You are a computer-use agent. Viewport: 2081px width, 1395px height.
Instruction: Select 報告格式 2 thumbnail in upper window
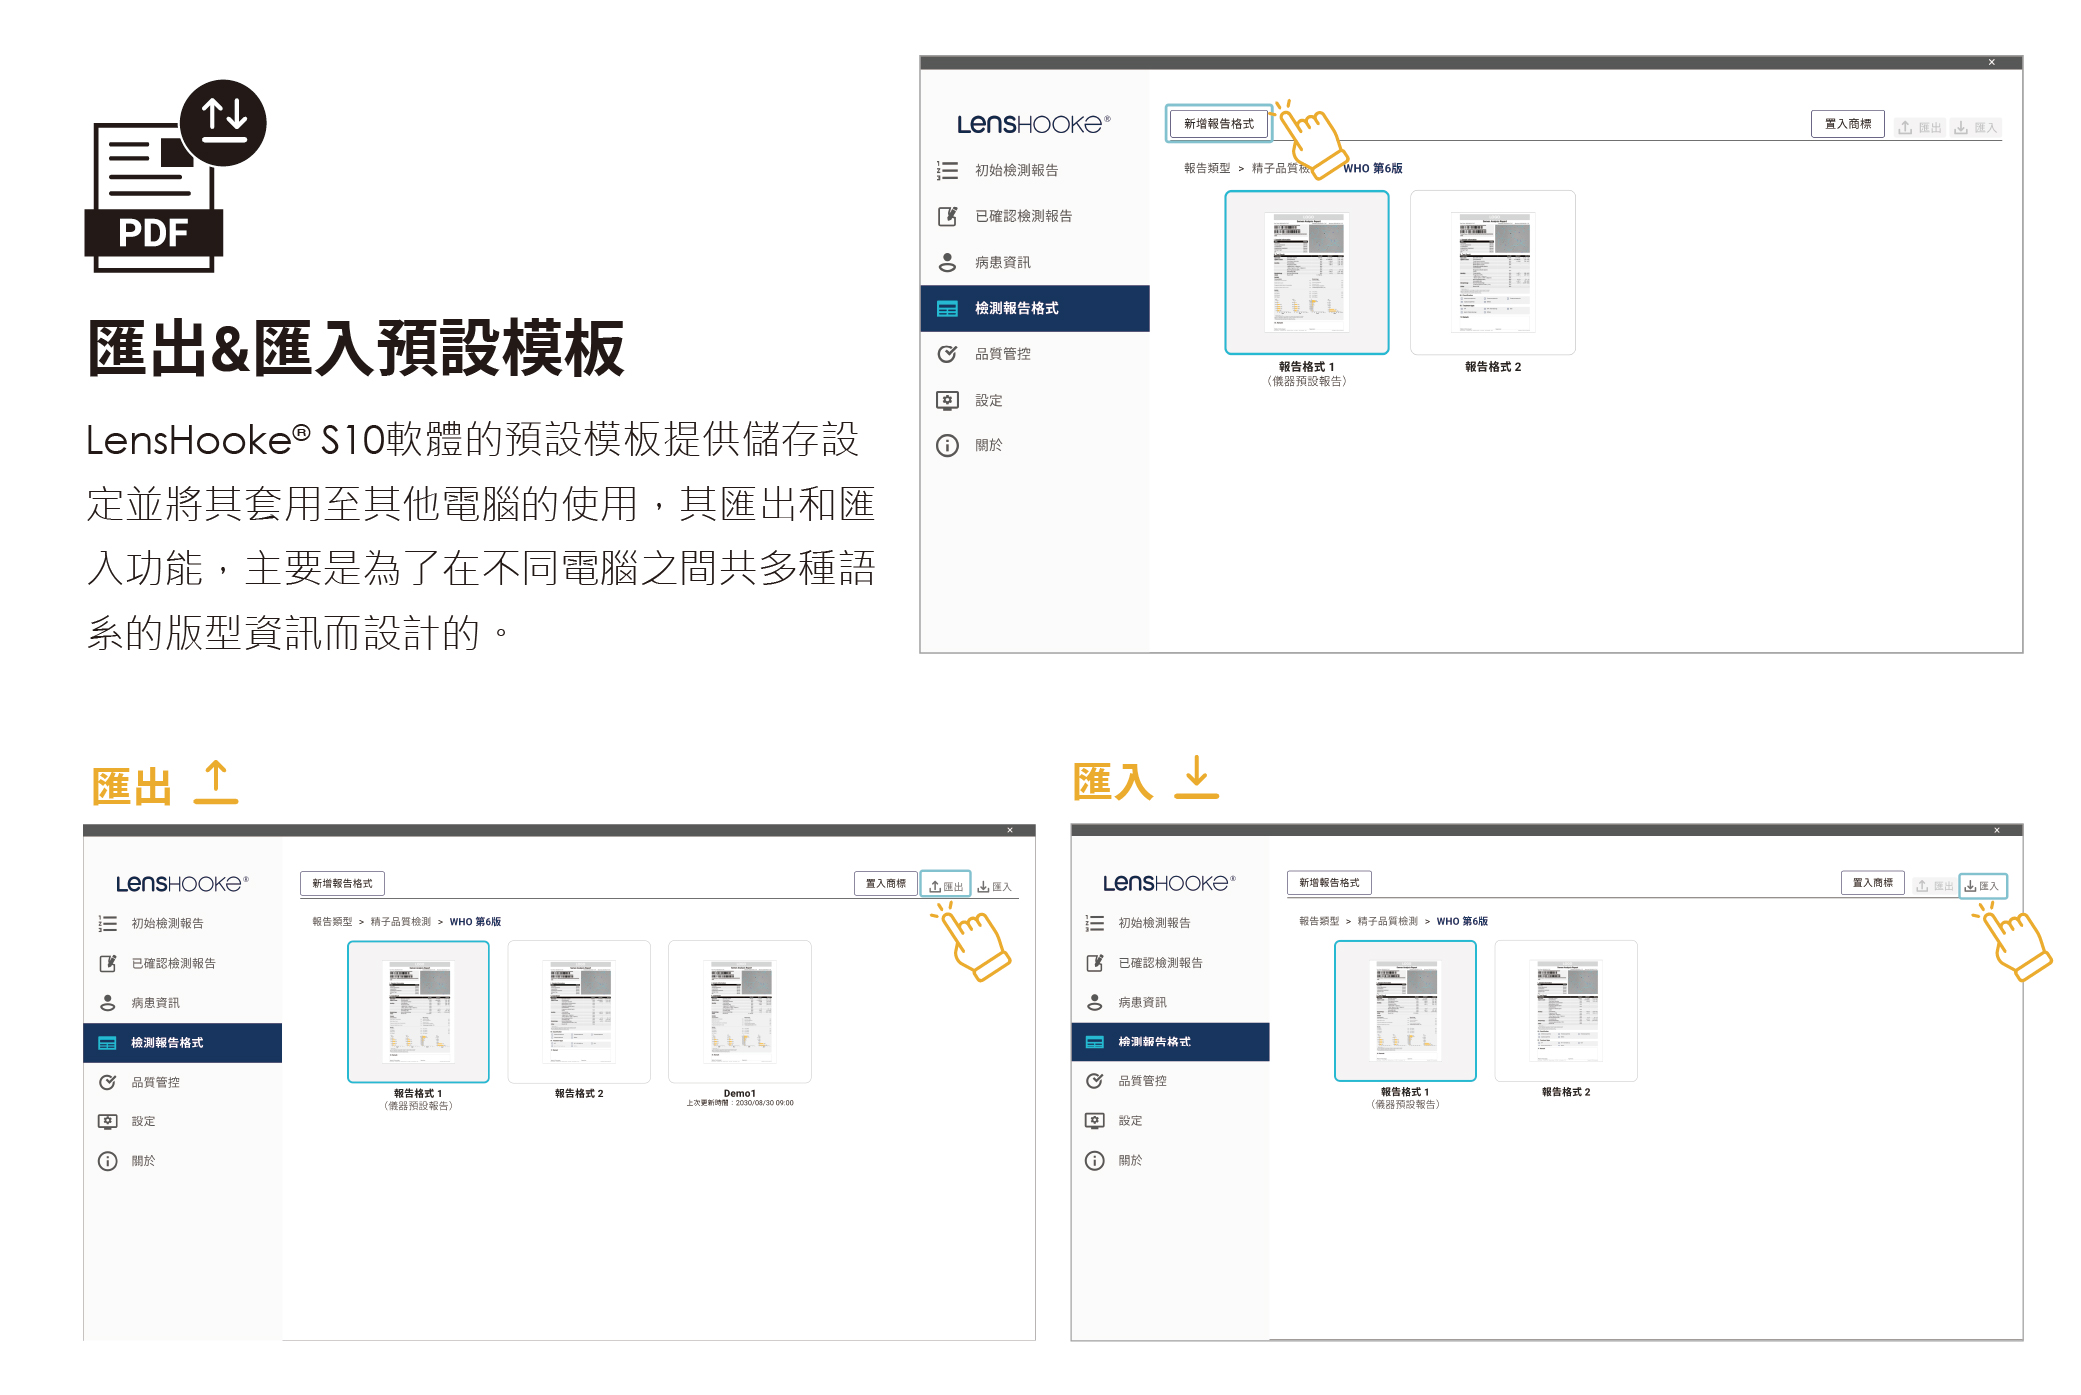1492,272
